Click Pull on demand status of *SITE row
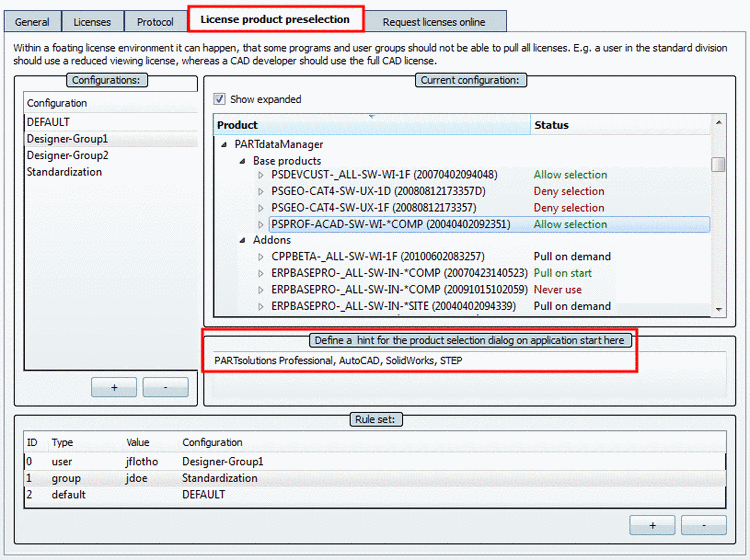This screenshot has width=750, height=560. [572, 307]
